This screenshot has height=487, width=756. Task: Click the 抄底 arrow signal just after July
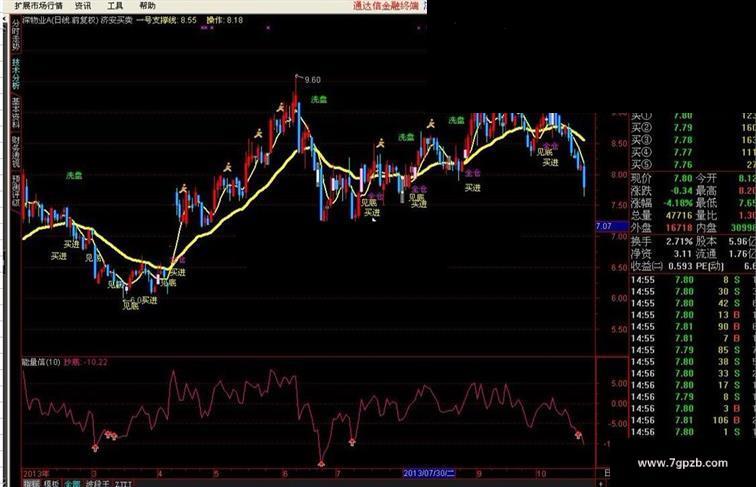(352, 441)
